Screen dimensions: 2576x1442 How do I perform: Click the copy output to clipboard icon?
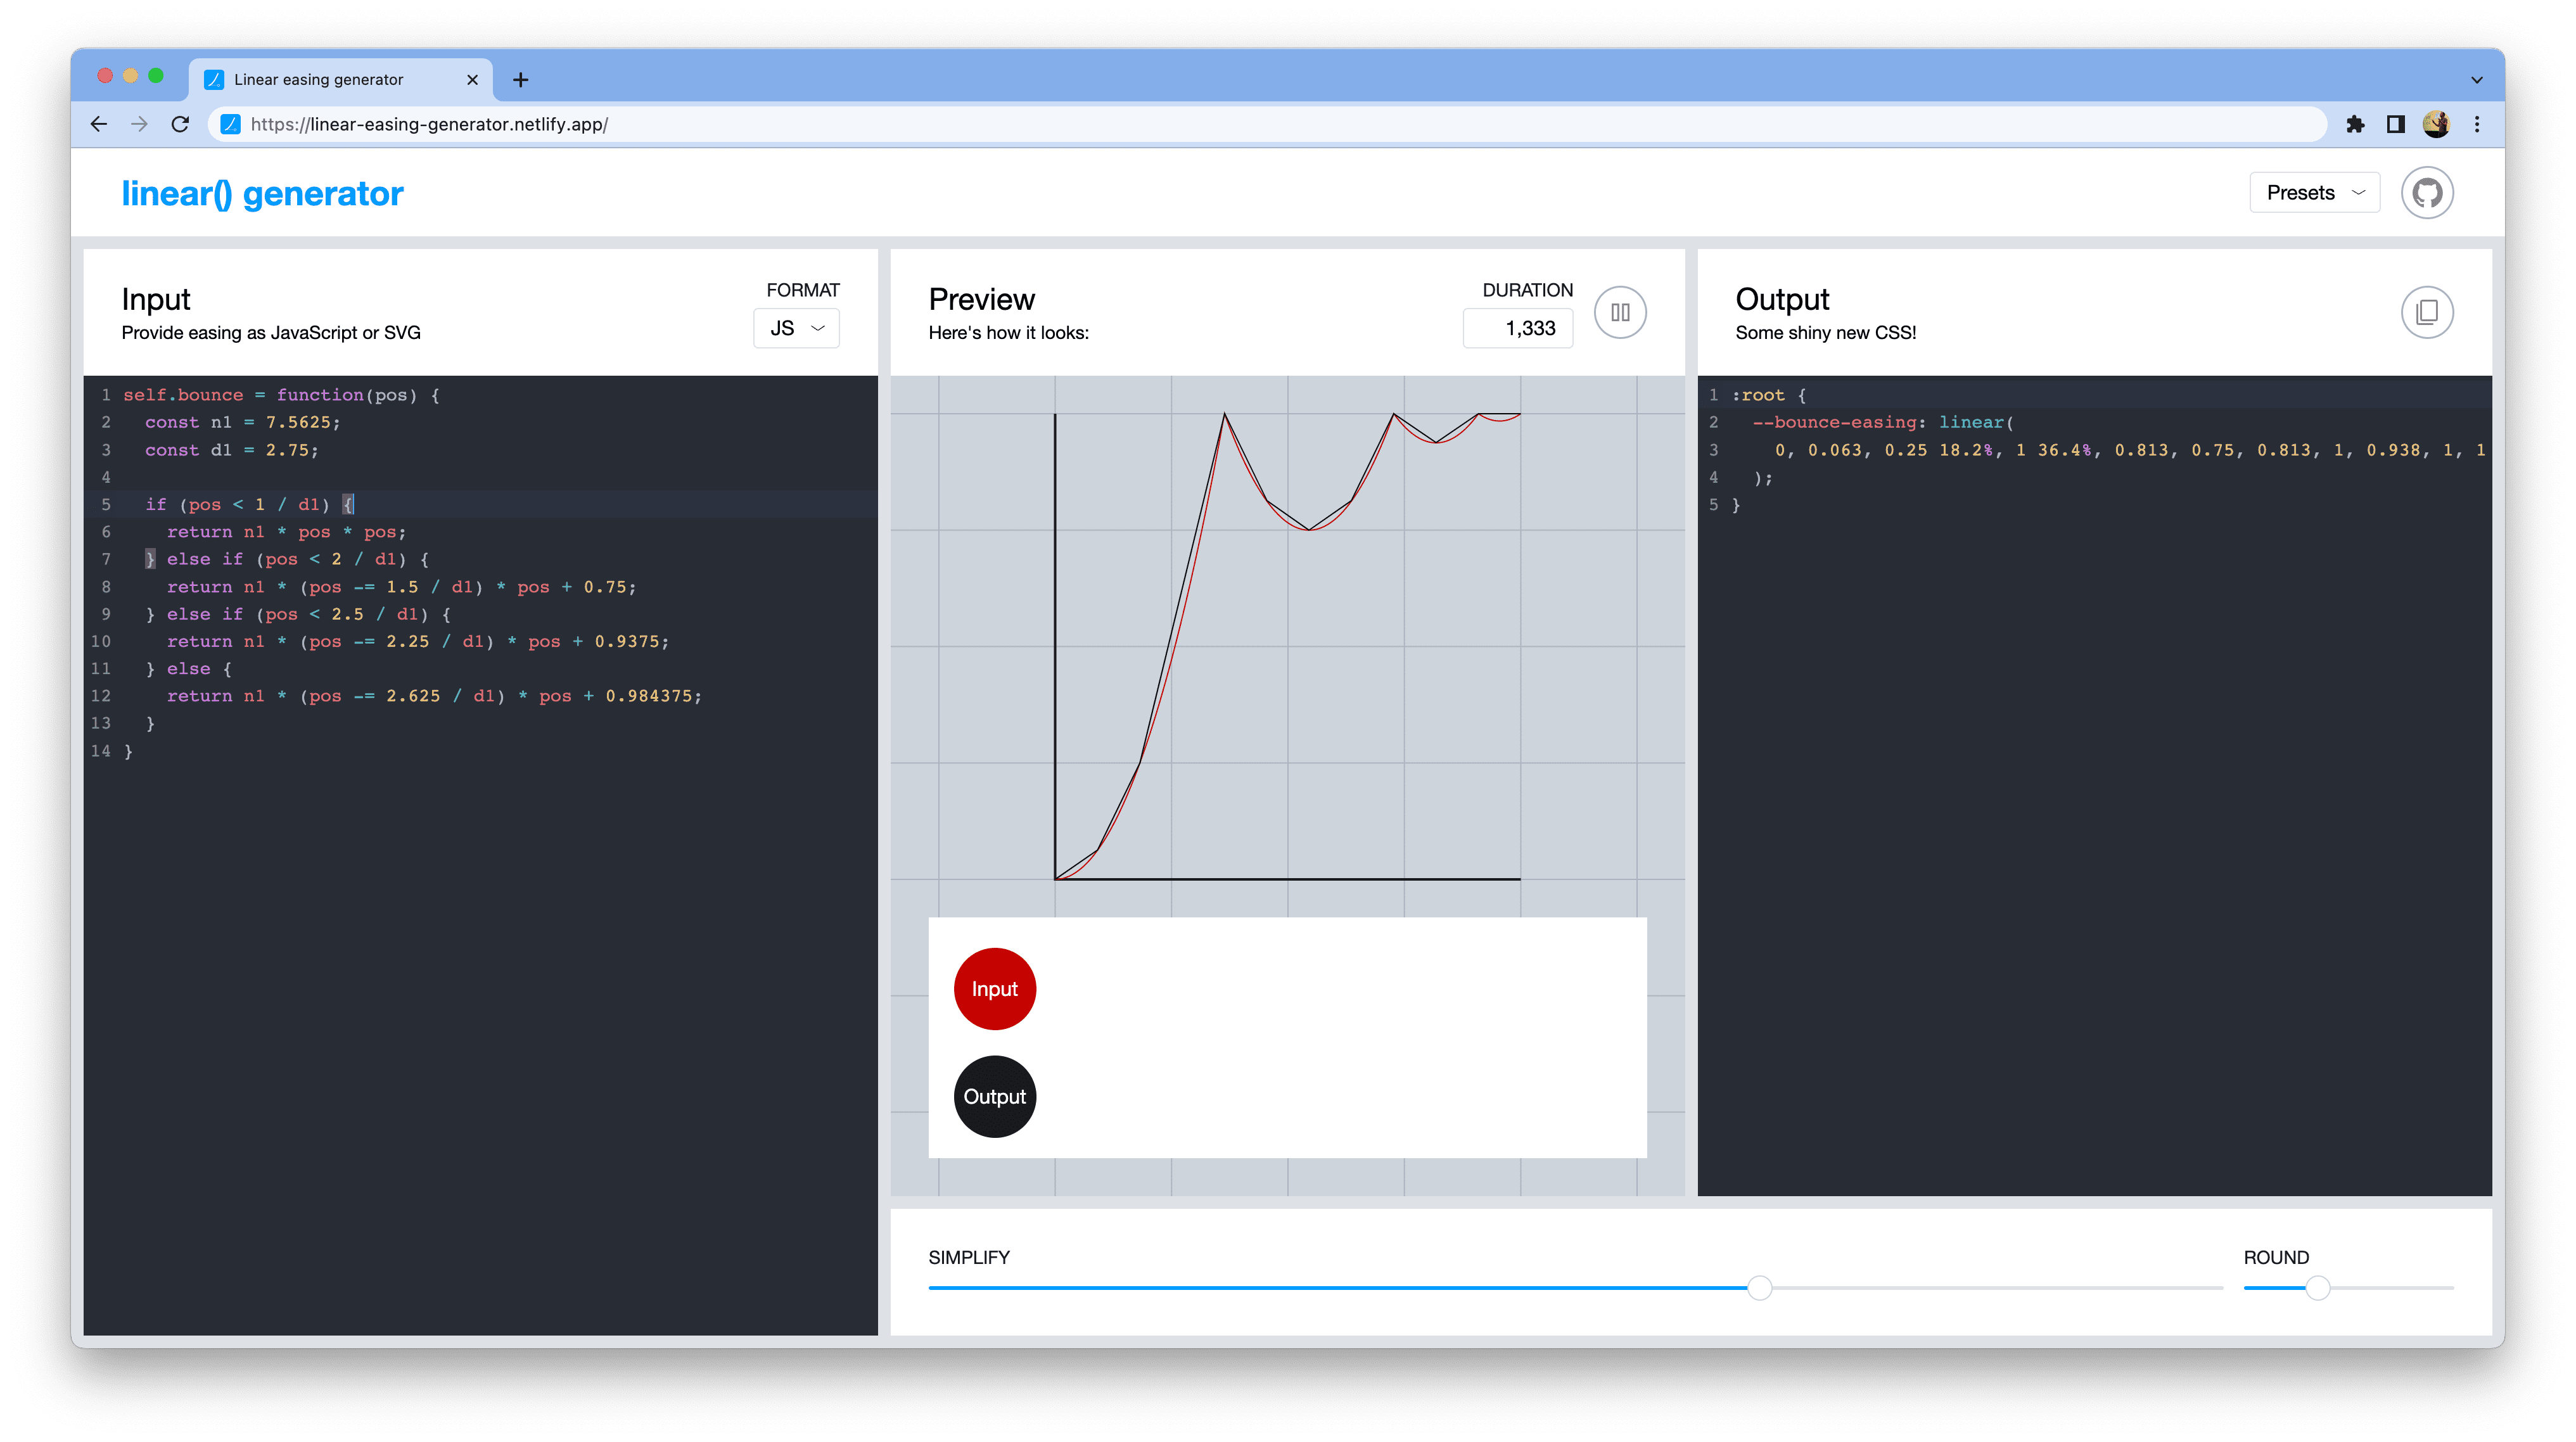point(2427,312)
